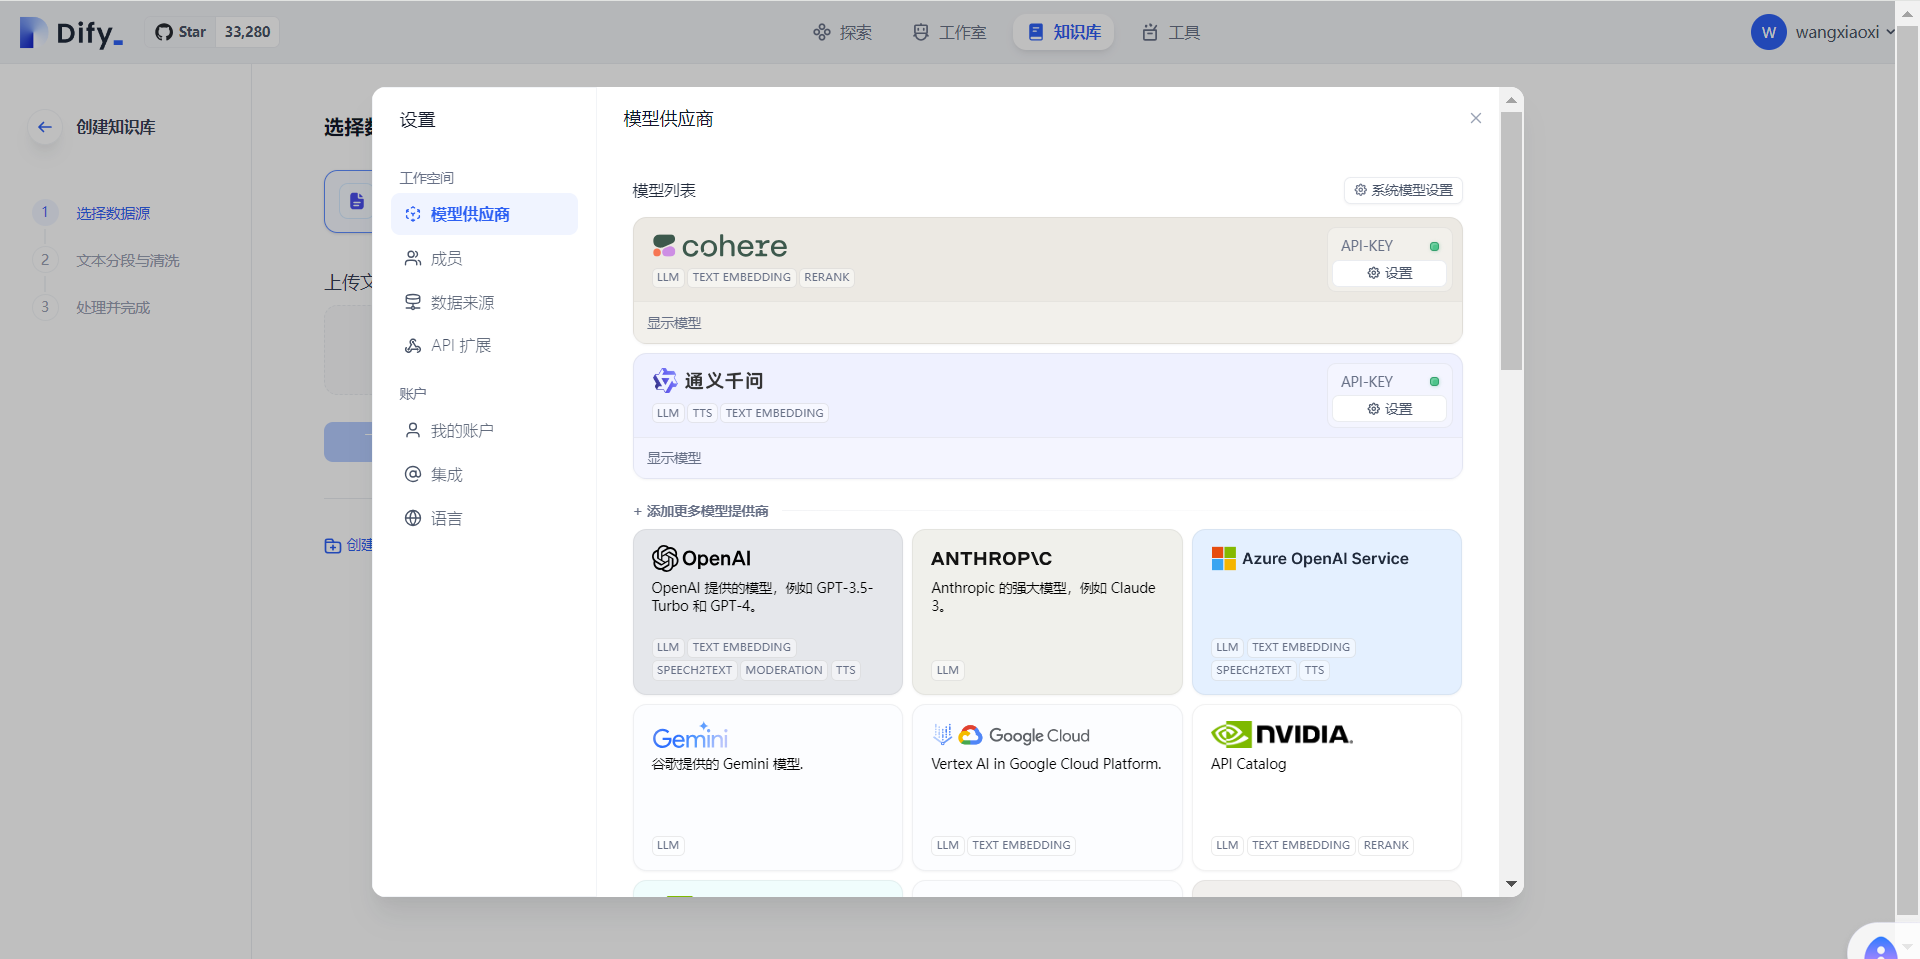Select the Google Cloud Vertex AI card
Image resolution: width=1920 pixels, height=959 pixels.
click(1047, 787)
